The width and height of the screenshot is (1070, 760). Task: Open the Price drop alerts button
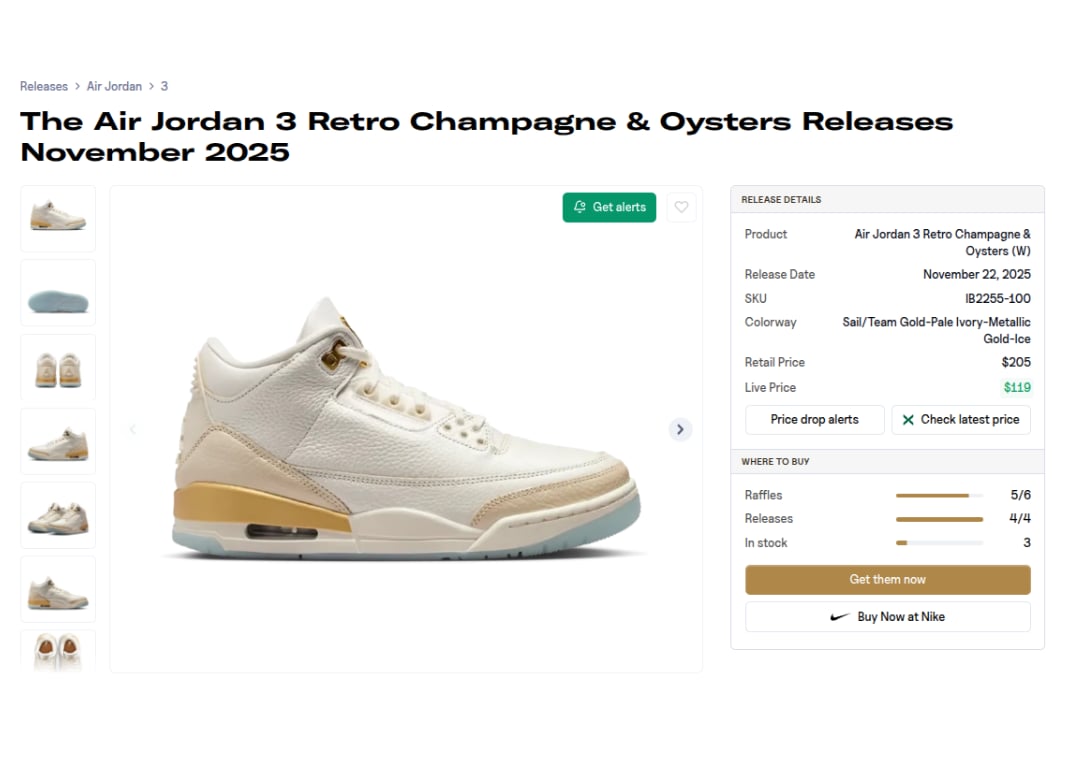pos(814,420)
